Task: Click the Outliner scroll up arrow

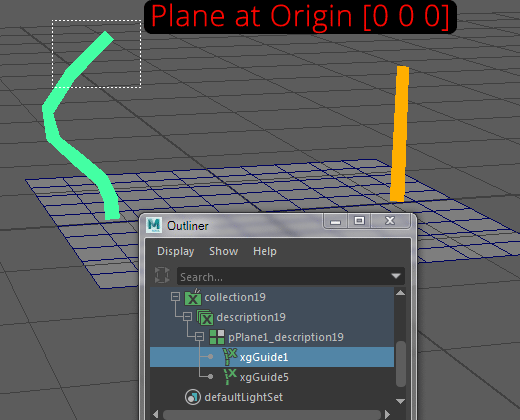Action: click(401, 293)
